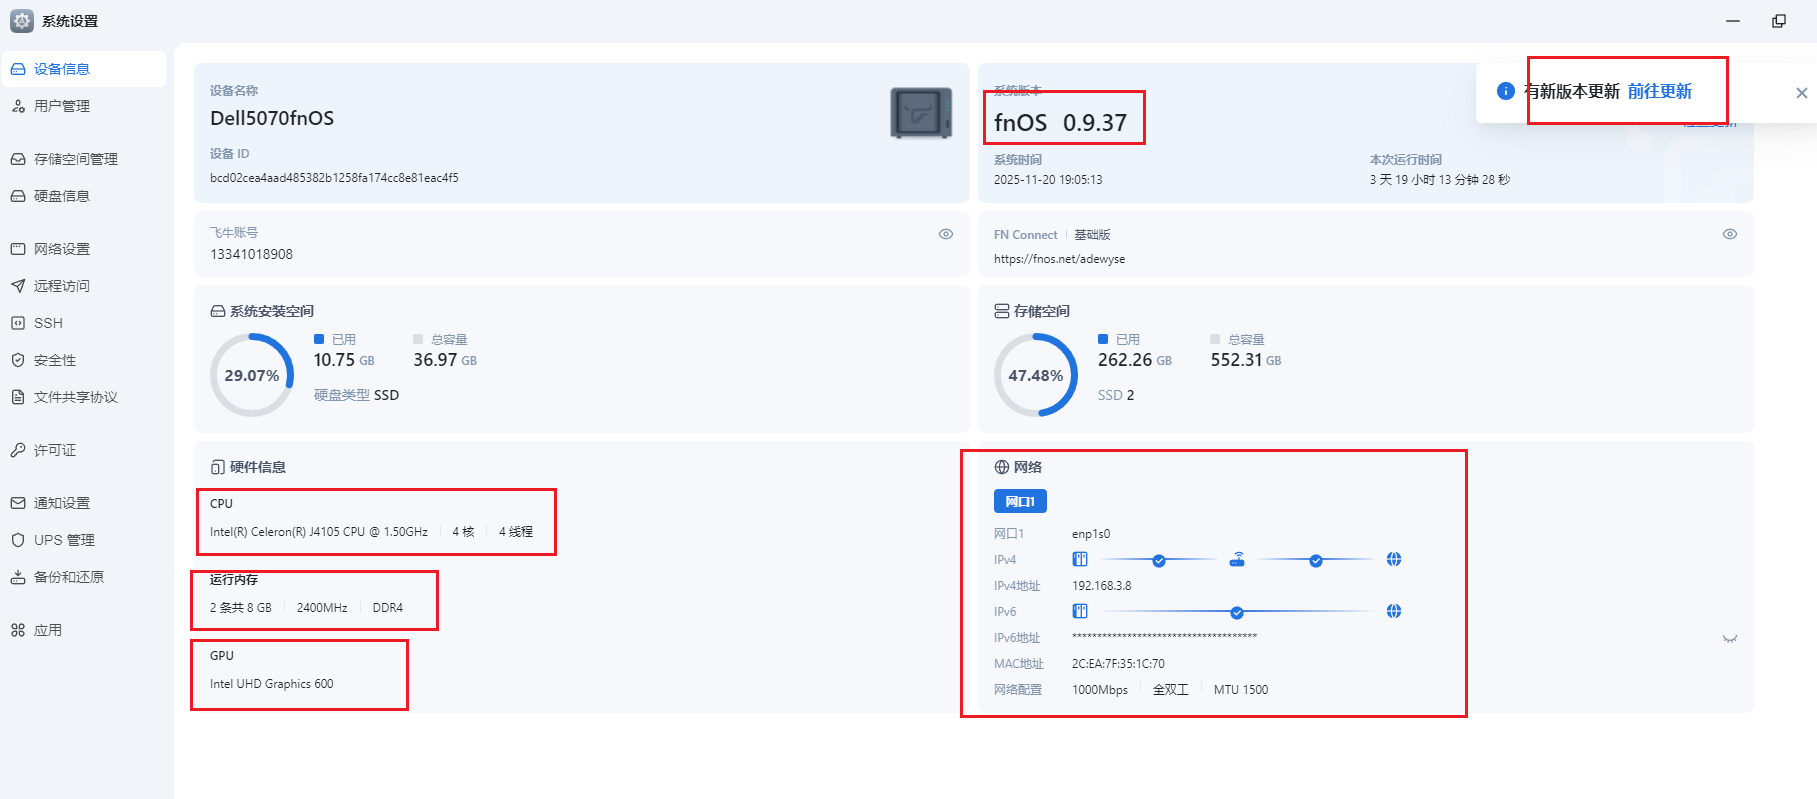Click the blue info icon in update notification
1817x799 pixels.
[1505, 91]
